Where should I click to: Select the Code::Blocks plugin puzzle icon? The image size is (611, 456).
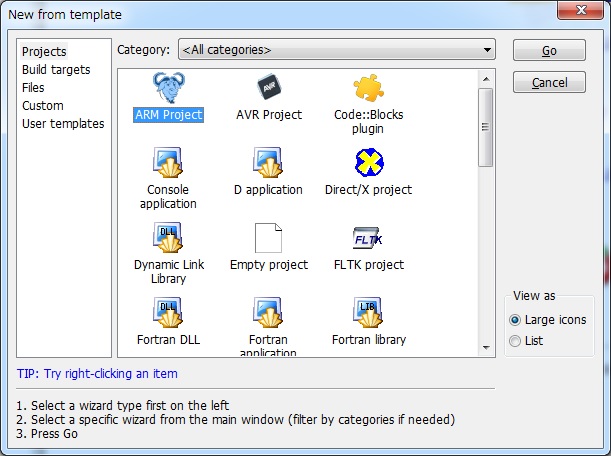(369, 87)
